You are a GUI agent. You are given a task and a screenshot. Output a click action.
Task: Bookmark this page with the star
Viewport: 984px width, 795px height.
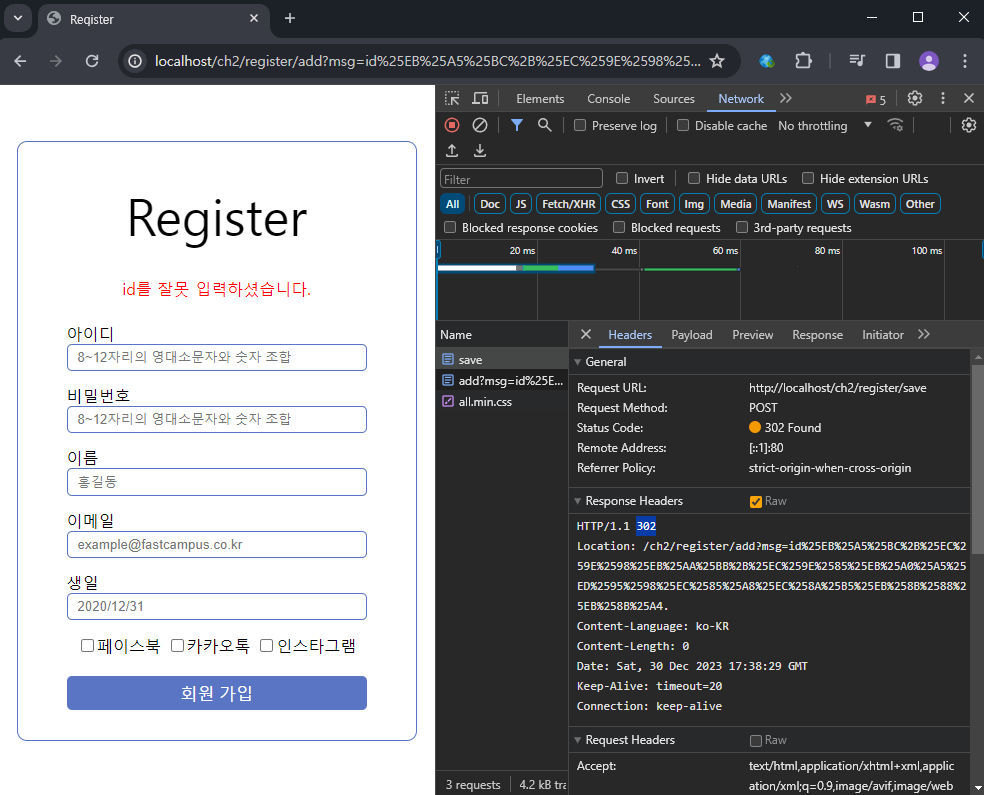pos(717,61)
